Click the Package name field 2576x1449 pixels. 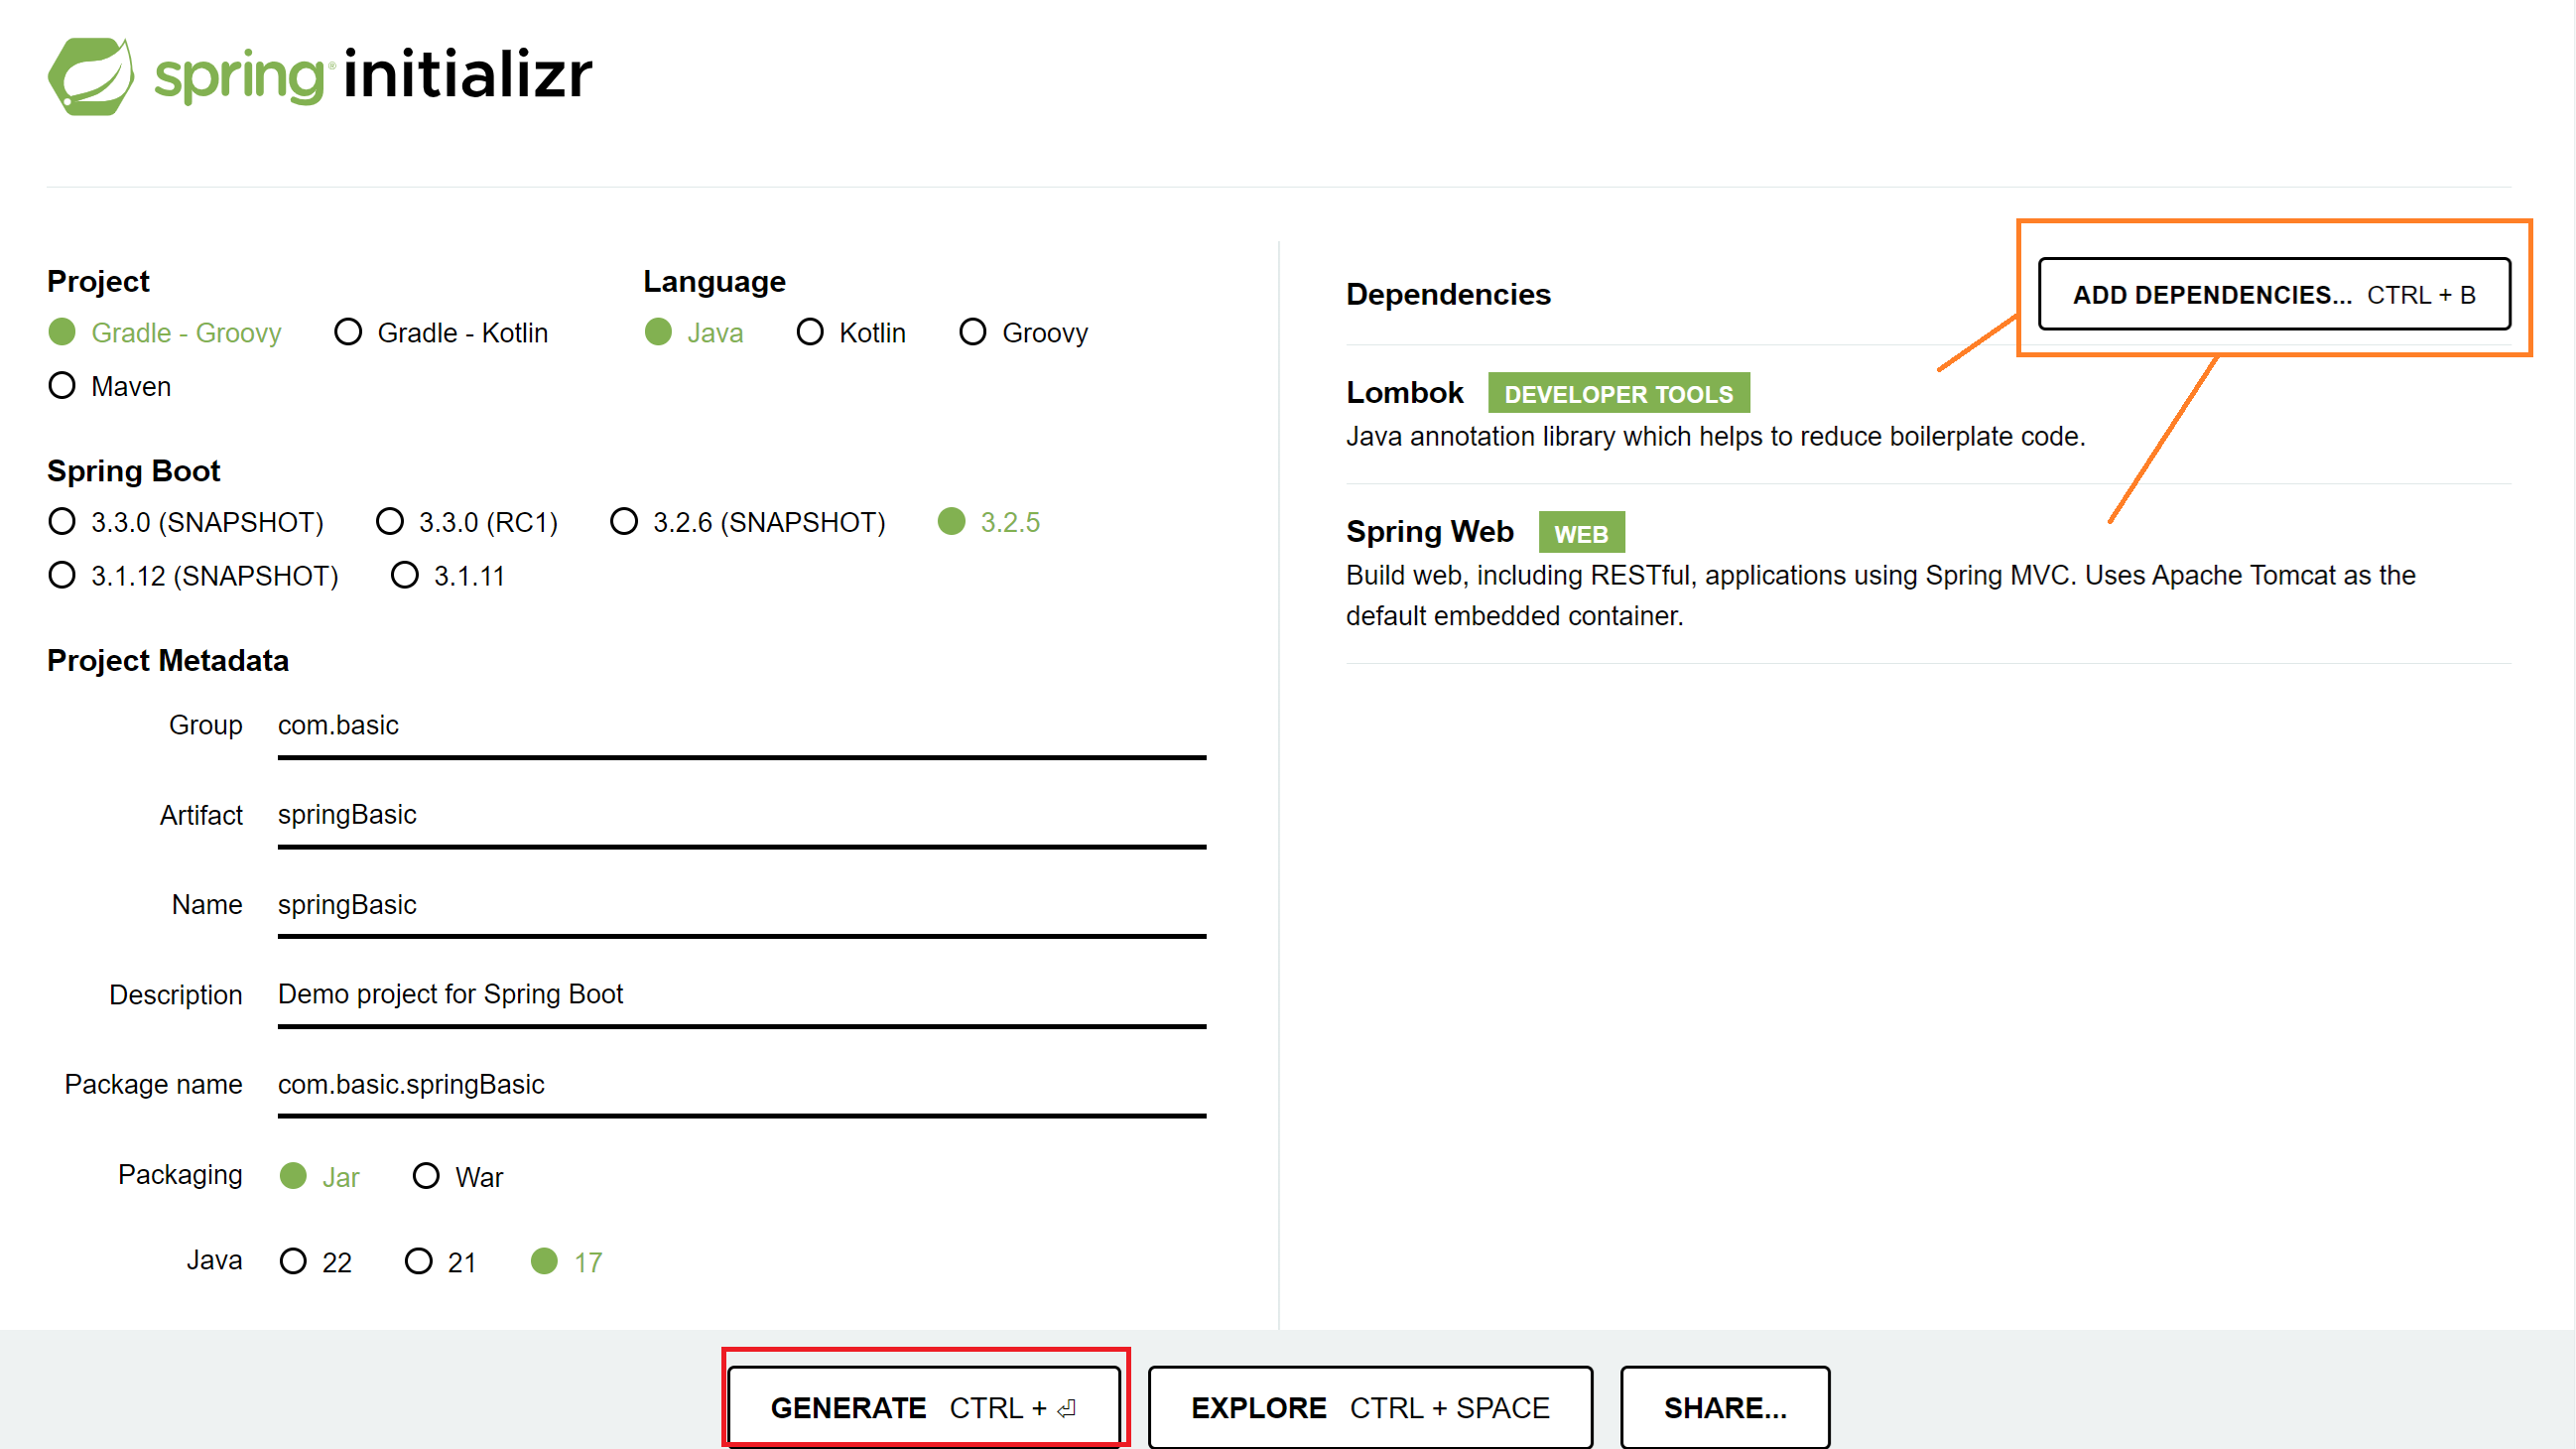pos(740,1084)
